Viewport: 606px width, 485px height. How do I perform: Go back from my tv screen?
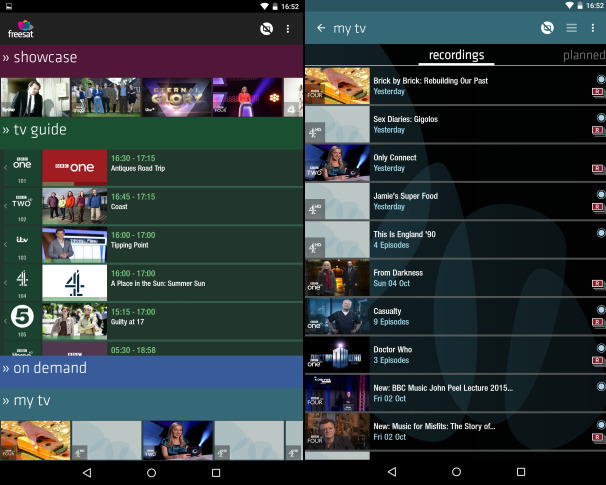click(x=321, y=28)
